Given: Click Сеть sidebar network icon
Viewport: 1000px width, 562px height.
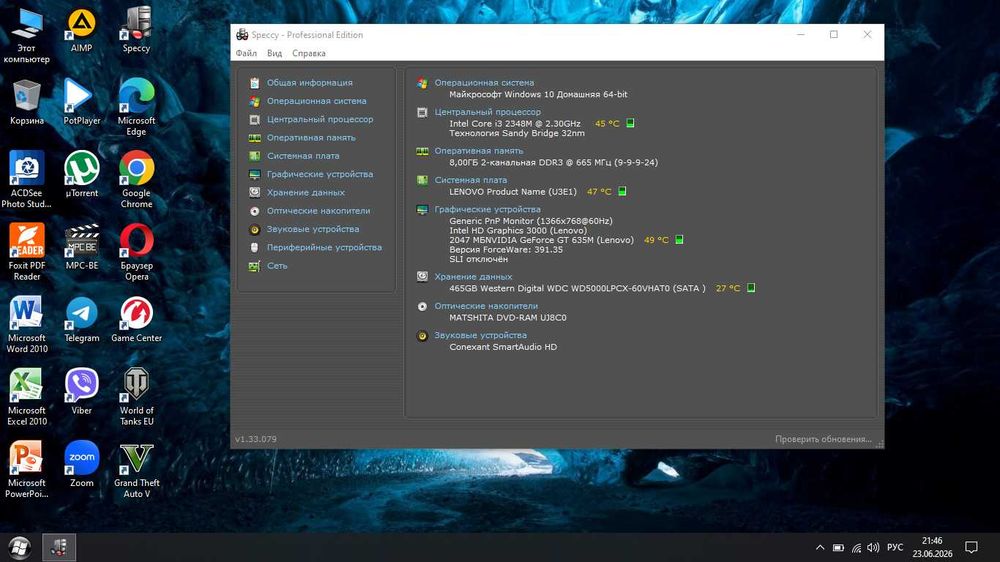Looking at the screenshot, I should click(x=254, y=266).
